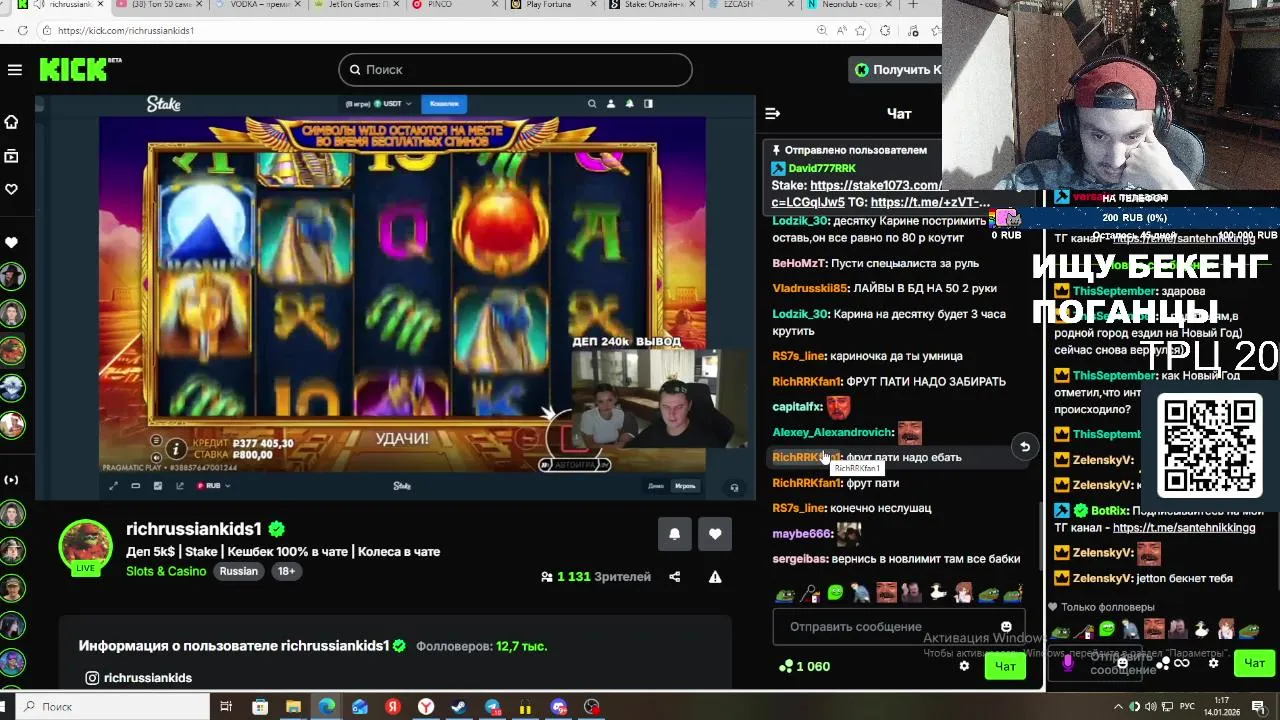Viewport: 1280px width, 720px height.
Task: Open Telegram from taskbar
Action: click(492, 707)
